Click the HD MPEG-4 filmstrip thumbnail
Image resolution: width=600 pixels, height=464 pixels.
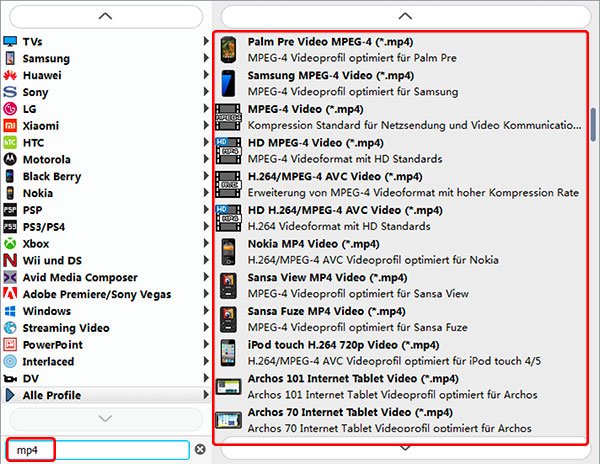tap(228, 151)
